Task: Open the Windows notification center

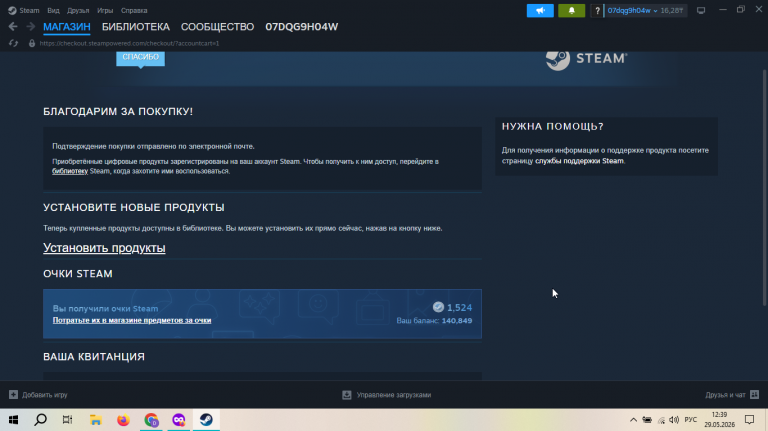Action: click(749, 420)
